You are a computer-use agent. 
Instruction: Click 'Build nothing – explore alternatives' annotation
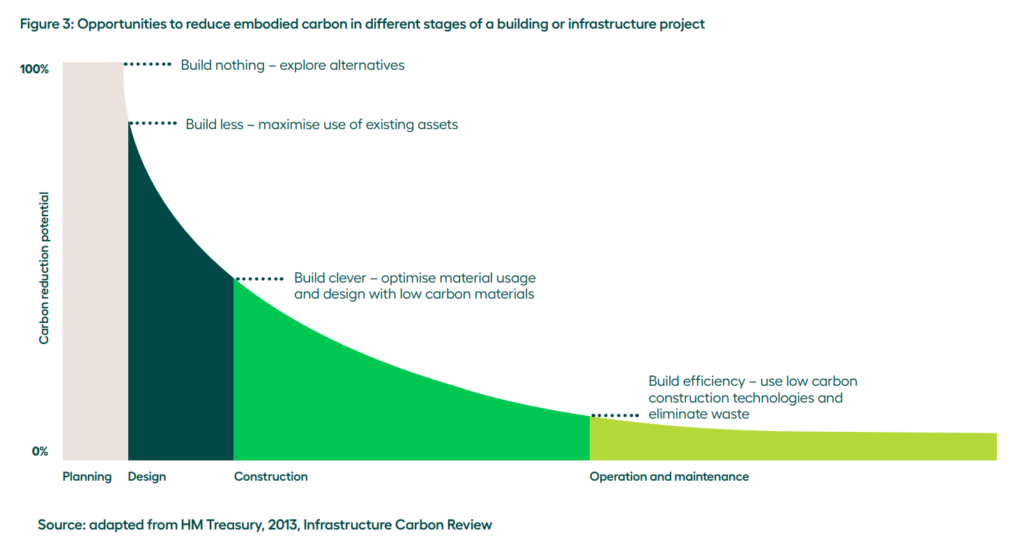293,65
